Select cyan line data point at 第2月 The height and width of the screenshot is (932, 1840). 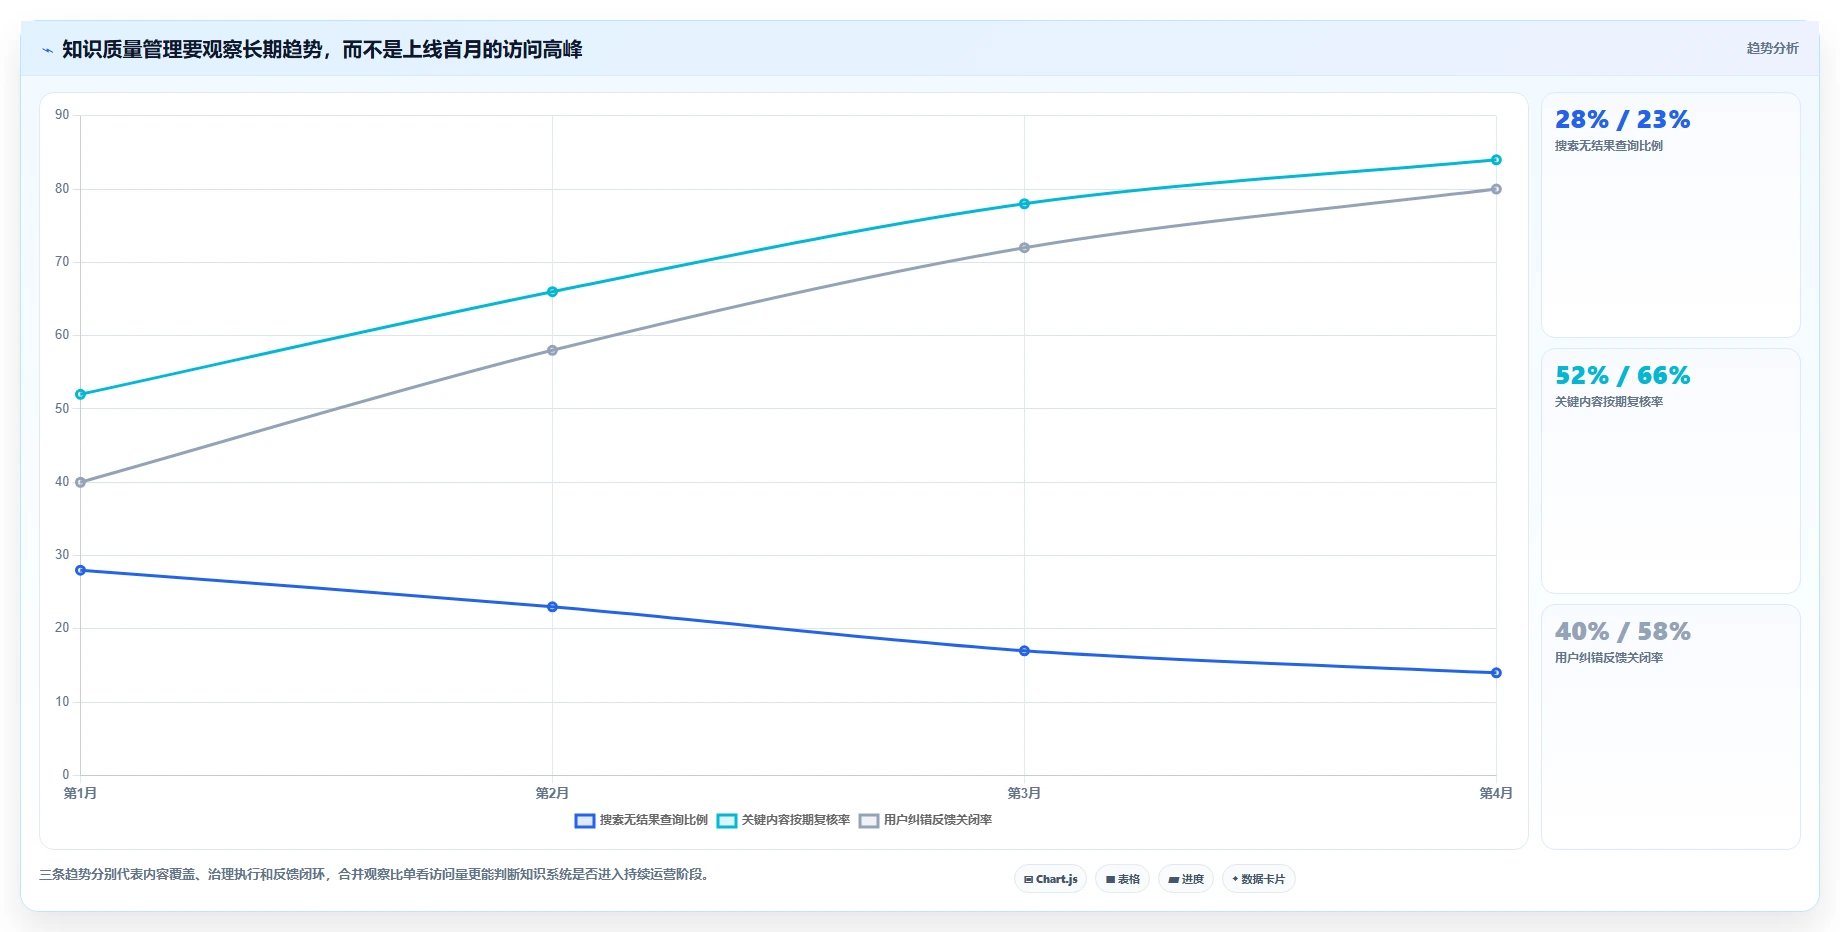click(552, 292)
